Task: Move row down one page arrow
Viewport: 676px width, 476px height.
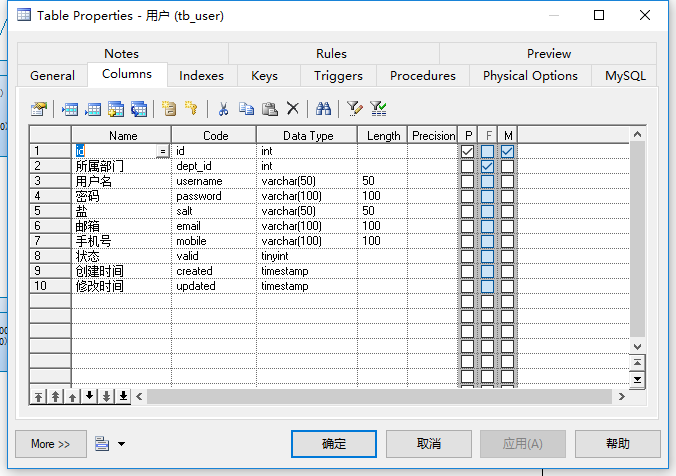Action: pyautogui.click(x=106, y=396)
